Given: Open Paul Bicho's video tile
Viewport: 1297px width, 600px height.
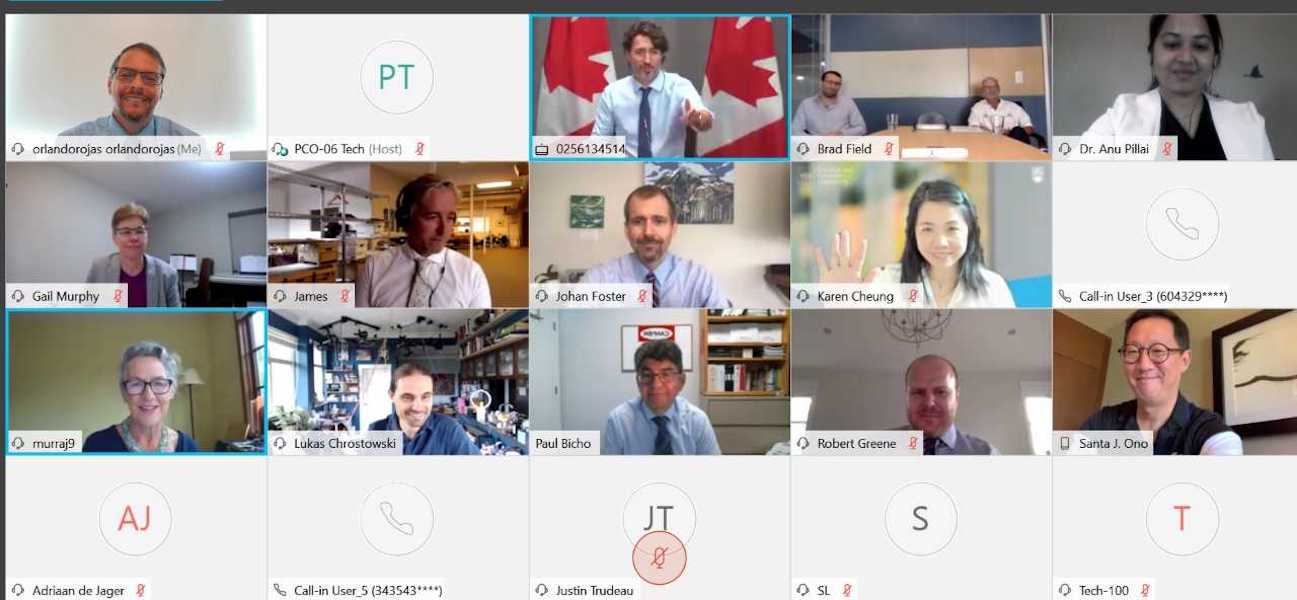Looking at the screenshot, I should [660, 382].
